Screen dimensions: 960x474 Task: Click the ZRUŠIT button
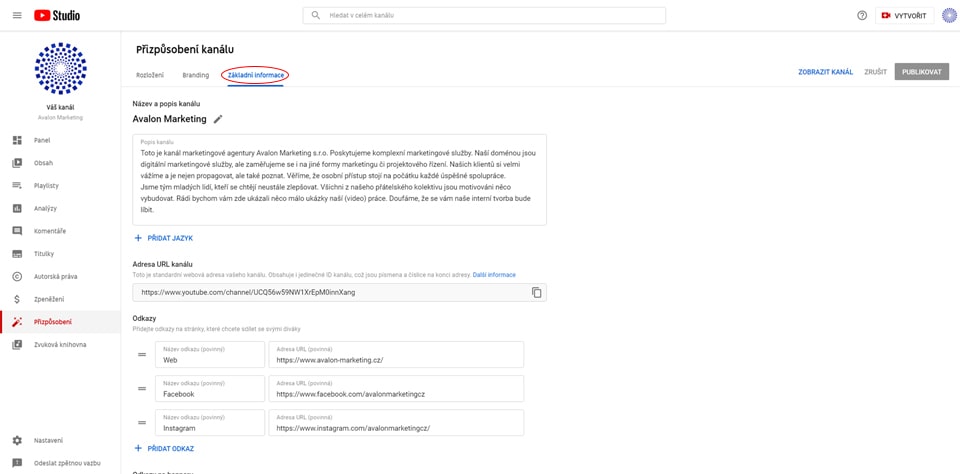(876, 72)
